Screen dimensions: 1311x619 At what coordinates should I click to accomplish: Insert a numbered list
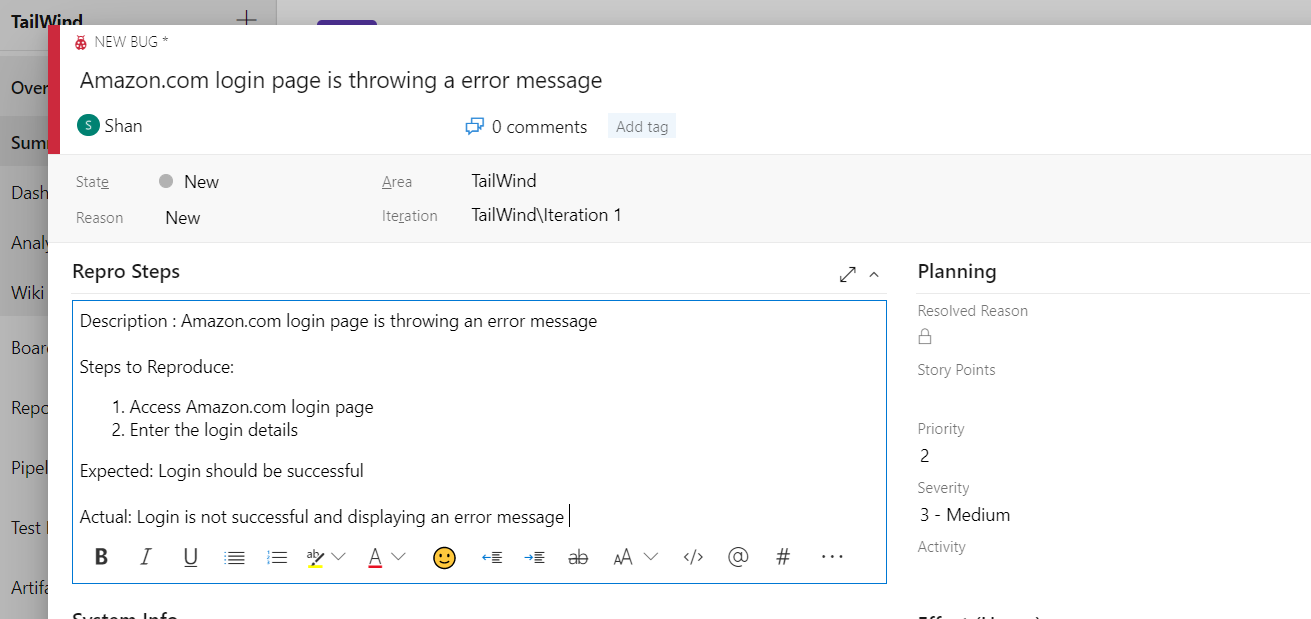pyautogui.click(x=278, y=558)
